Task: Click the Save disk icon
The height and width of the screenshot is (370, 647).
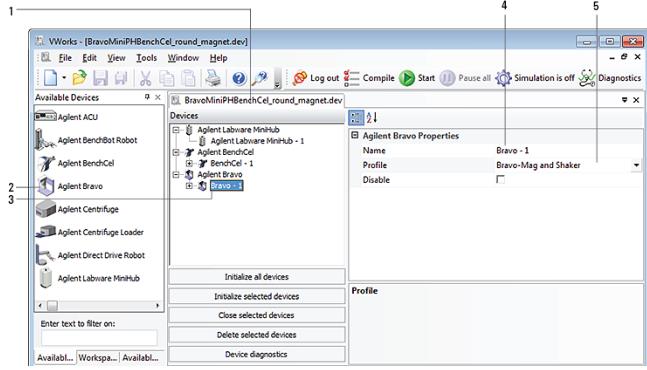Action: point(100,78)
